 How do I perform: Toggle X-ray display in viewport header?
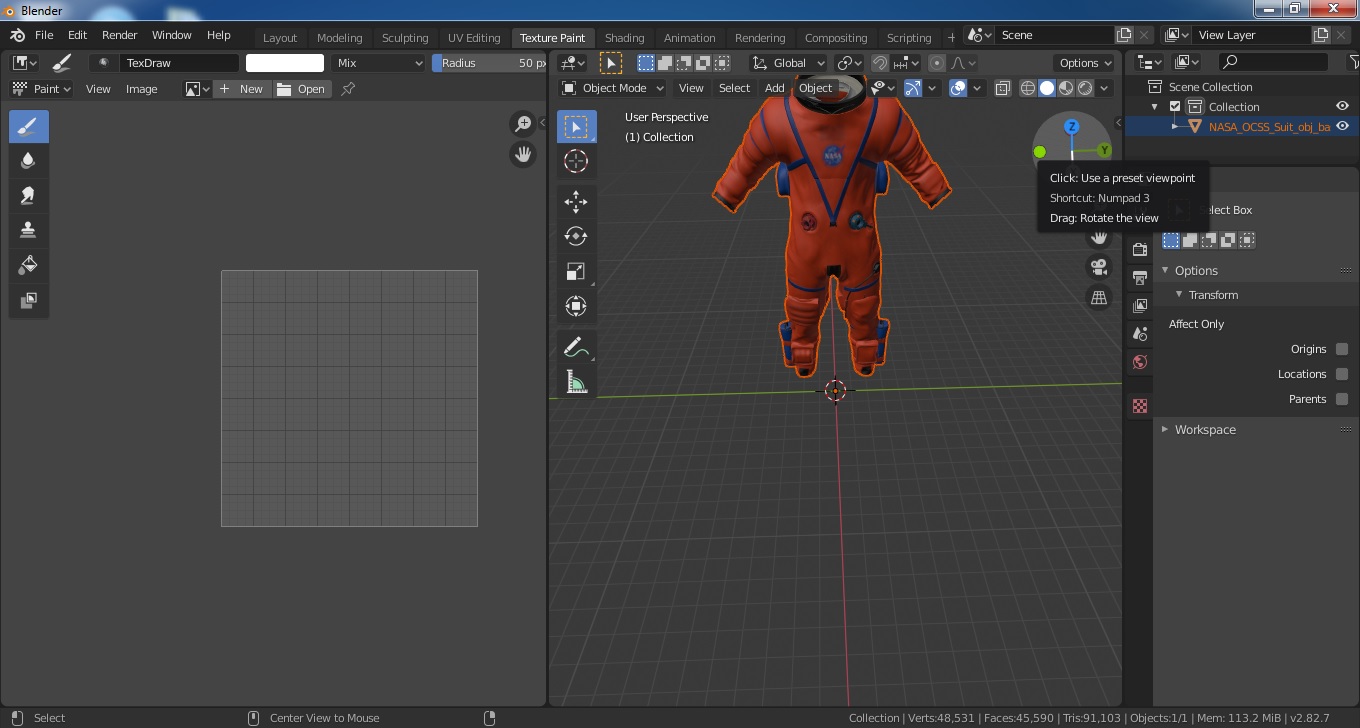1003,88
